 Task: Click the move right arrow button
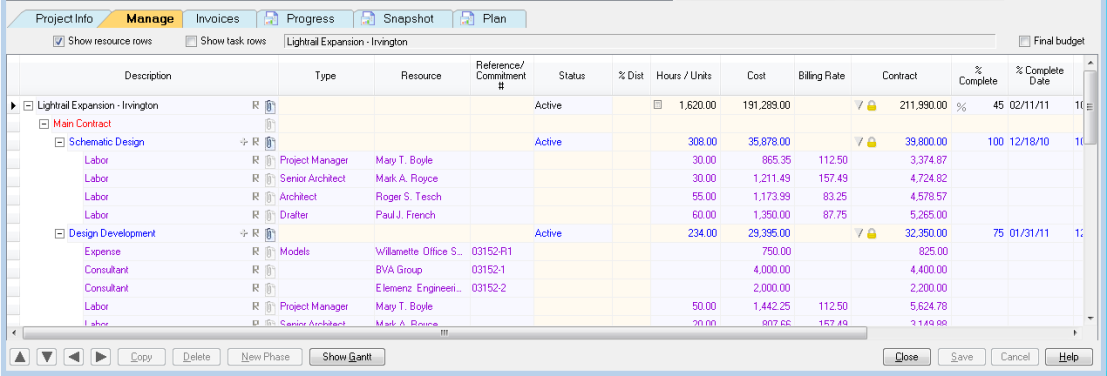point(101,357)
